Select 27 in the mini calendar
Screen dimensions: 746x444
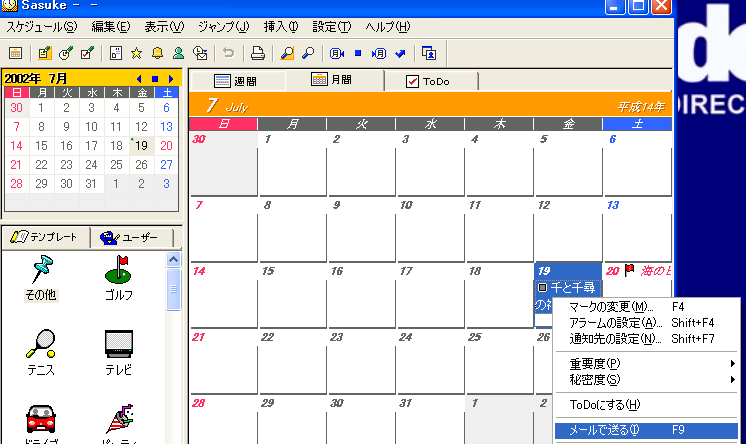tap(166, 165)
